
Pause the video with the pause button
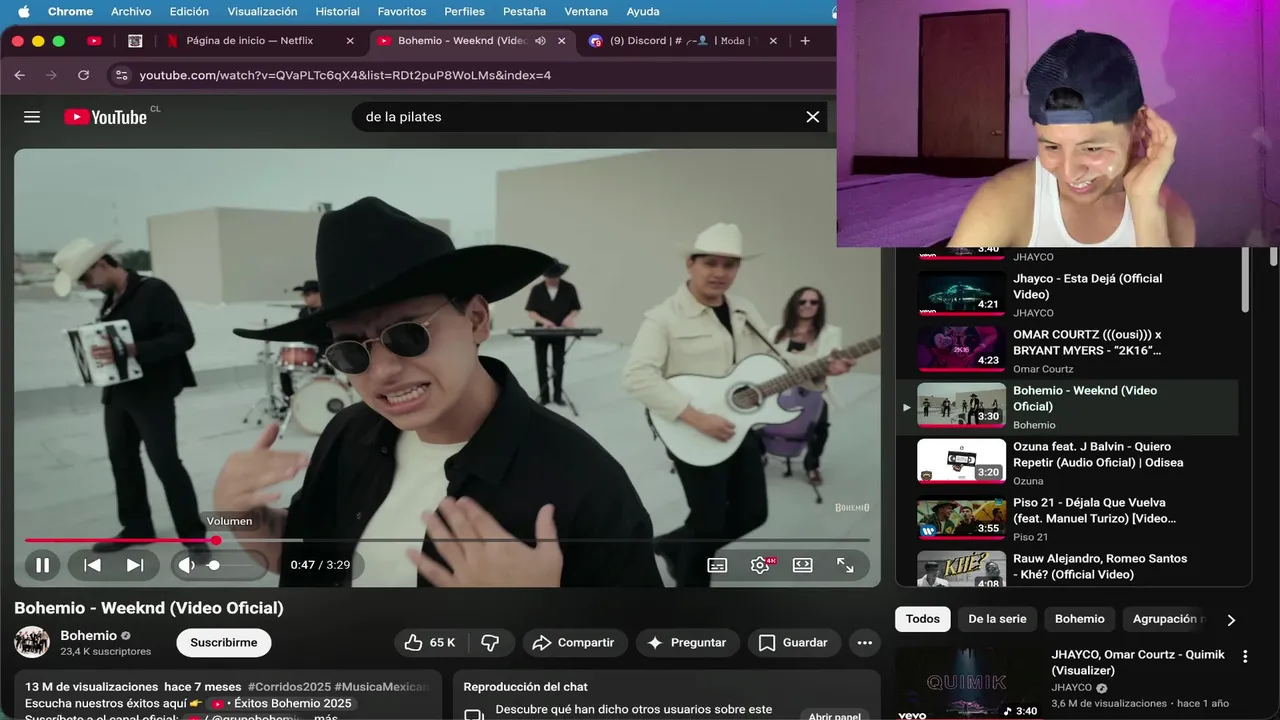[x=42, y=565]
